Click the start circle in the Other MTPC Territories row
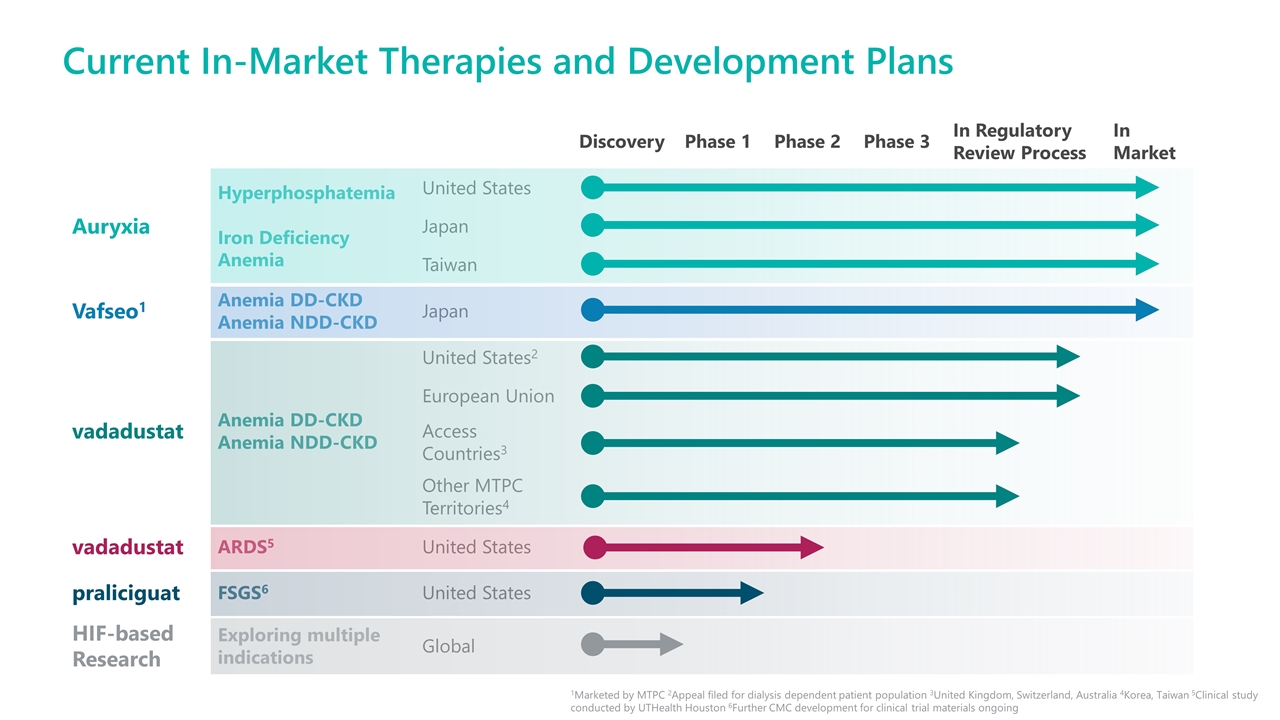 592,496
